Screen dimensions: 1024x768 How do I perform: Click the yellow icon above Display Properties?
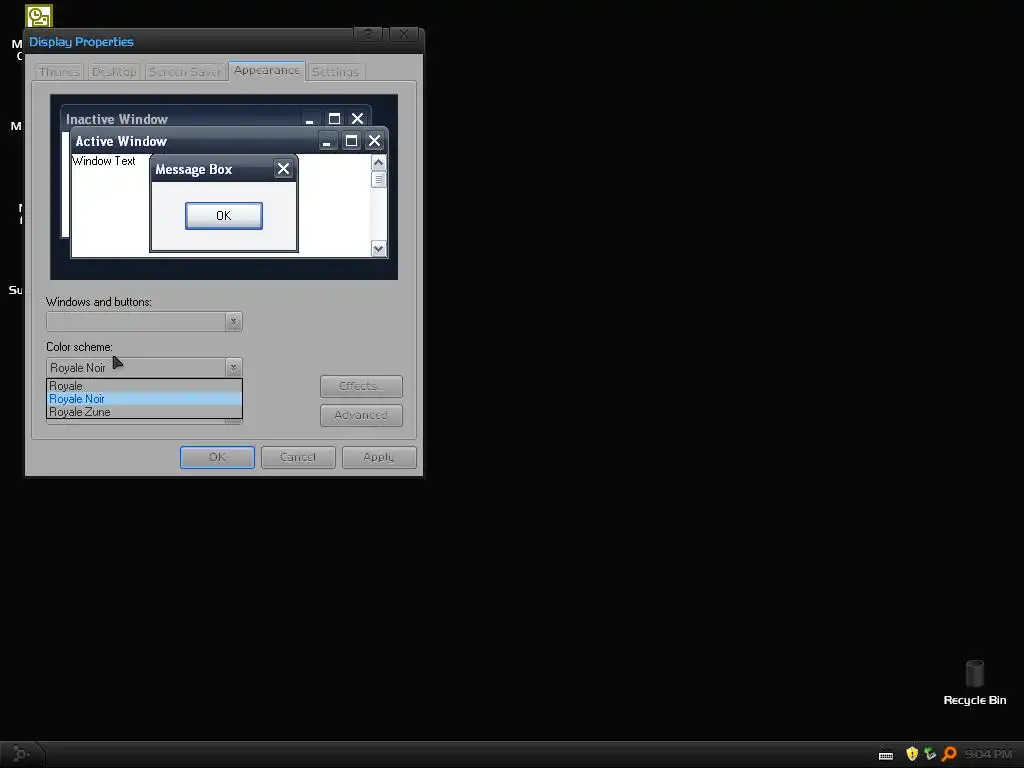[x=39, y=16]
